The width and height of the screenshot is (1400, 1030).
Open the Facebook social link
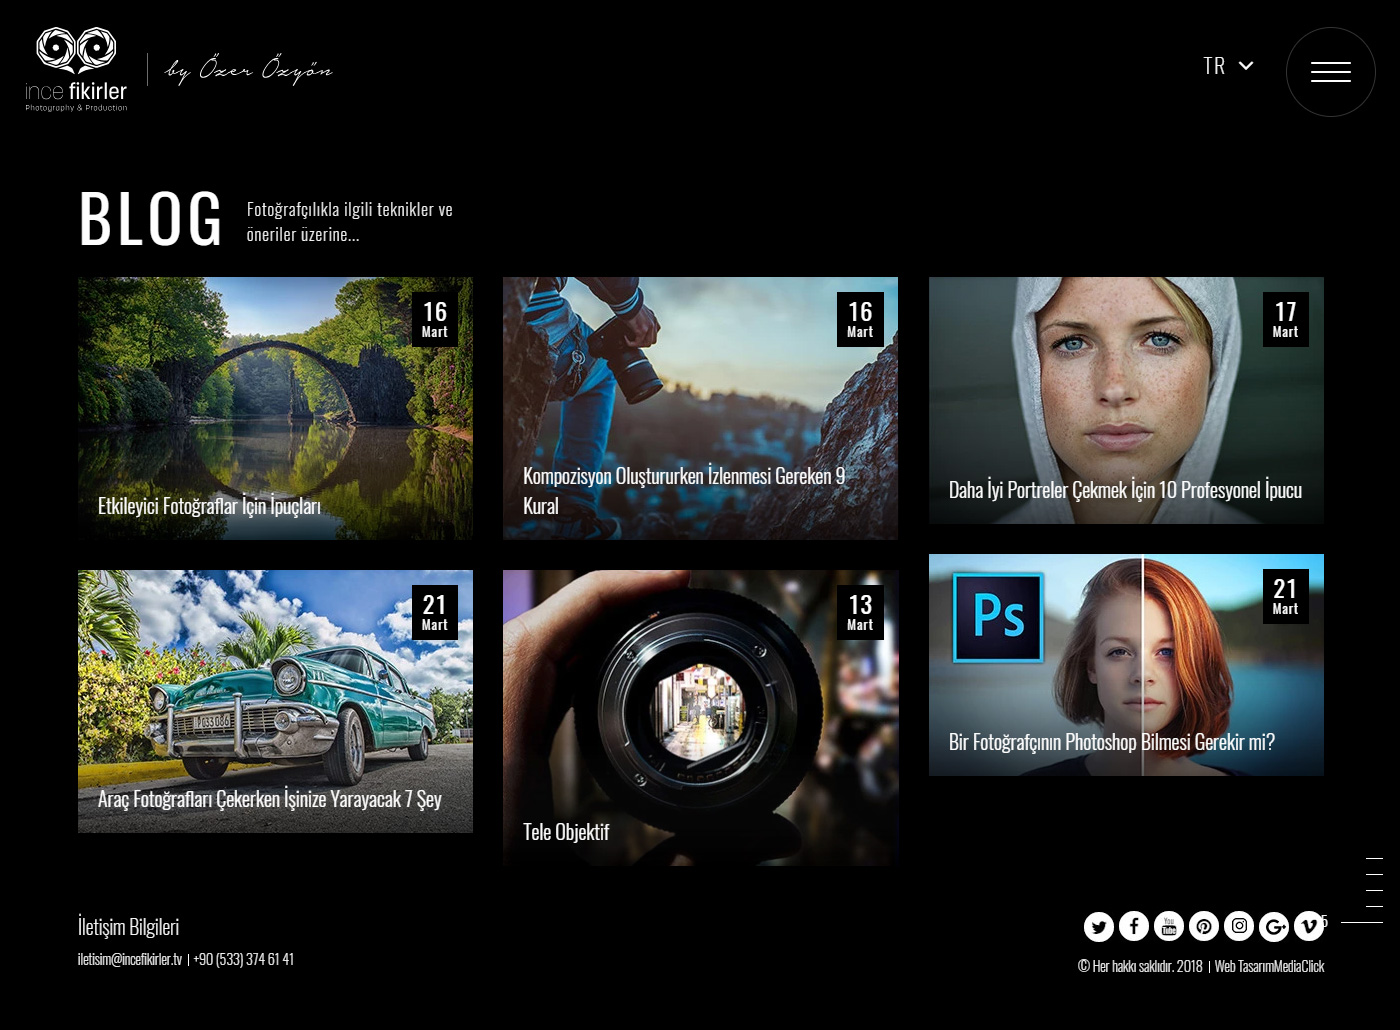(1133, 927)
